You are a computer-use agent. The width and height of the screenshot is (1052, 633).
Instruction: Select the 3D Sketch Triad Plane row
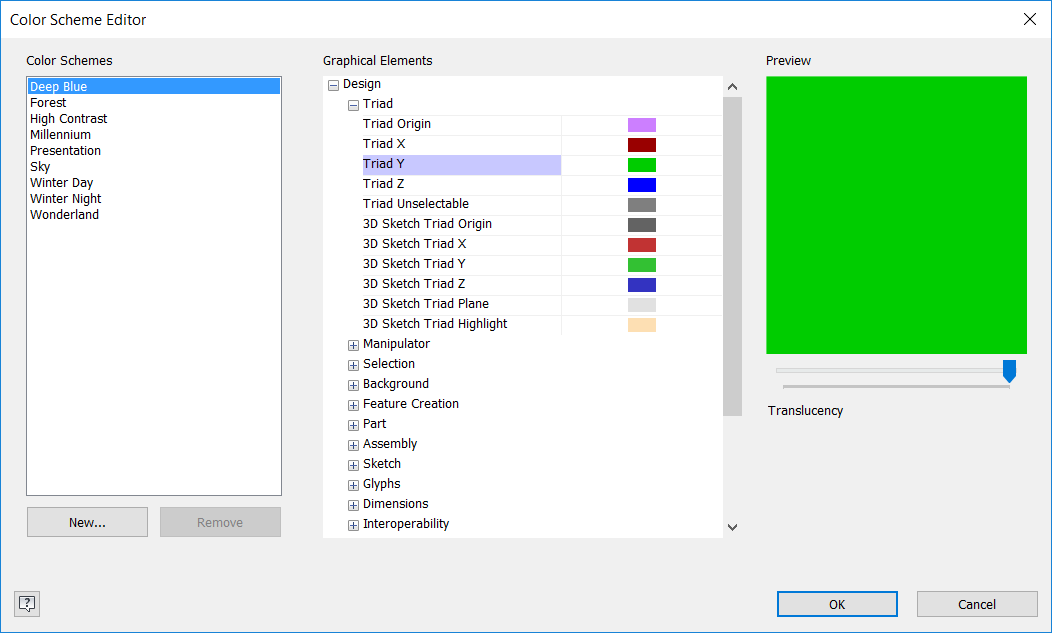point(462,304)
